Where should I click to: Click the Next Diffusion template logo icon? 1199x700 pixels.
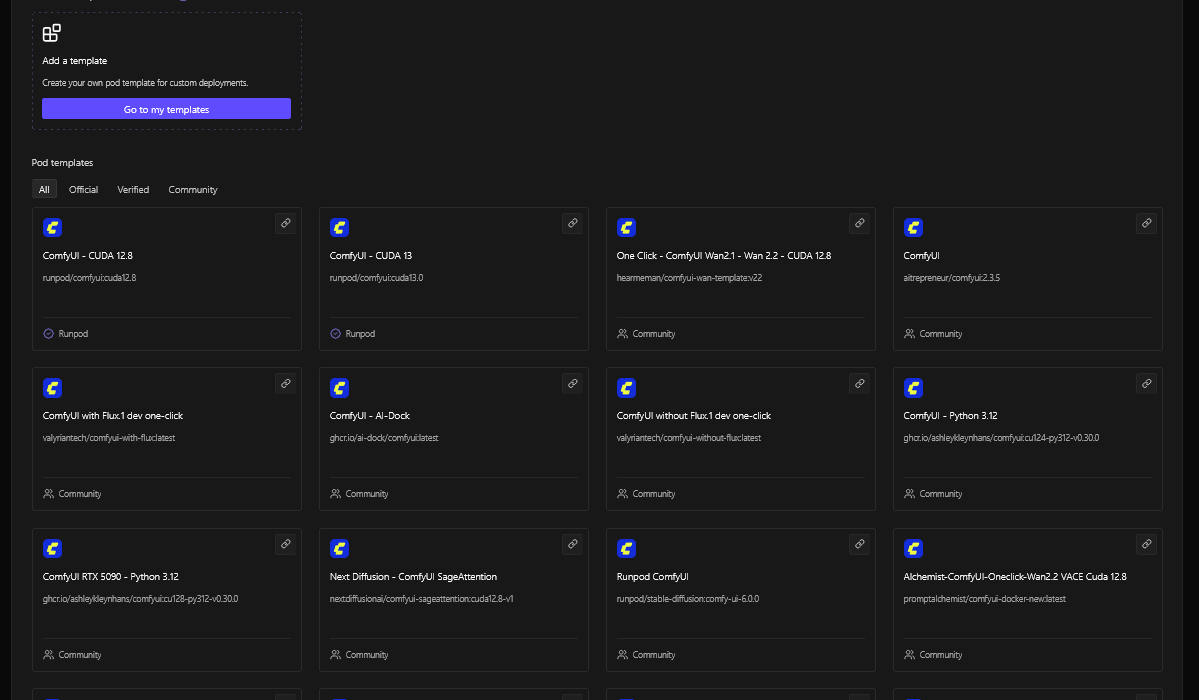(340, 549)
